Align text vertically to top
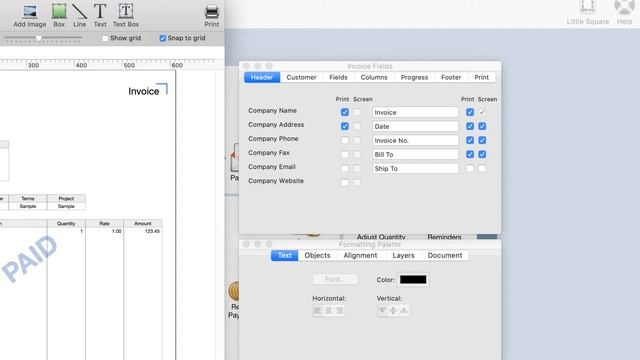Screen dimensions: 640x360 click(x=382, y=311)
